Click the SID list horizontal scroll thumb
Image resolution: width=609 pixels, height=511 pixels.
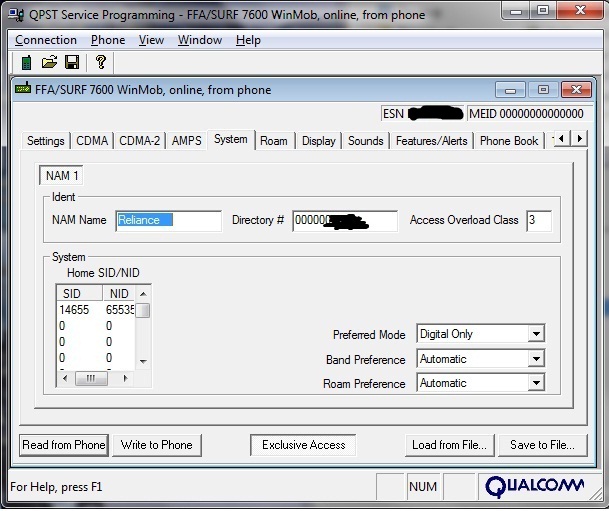pos(91,378)
